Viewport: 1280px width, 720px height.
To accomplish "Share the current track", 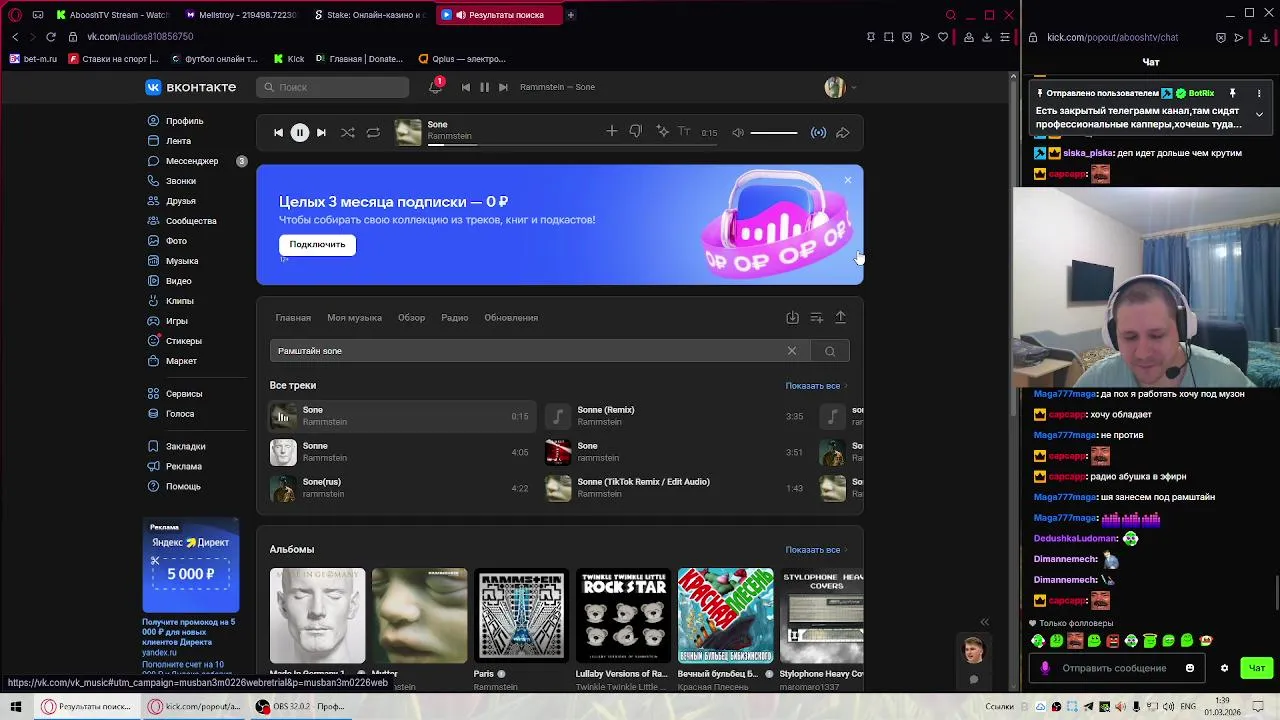I will point(843,132).
